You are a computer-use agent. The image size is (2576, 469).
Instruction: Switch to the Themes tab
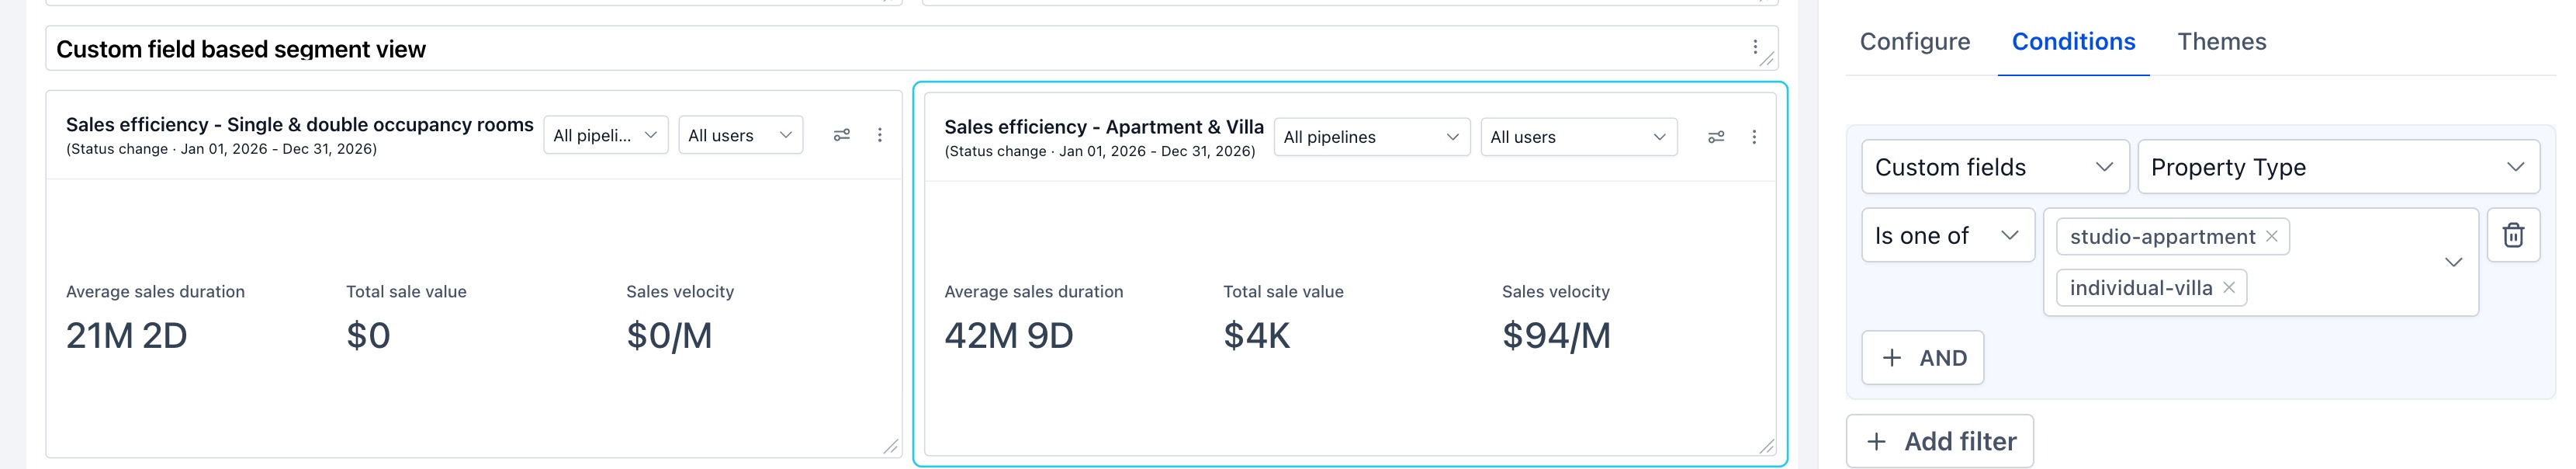(x=2221, y=42)
